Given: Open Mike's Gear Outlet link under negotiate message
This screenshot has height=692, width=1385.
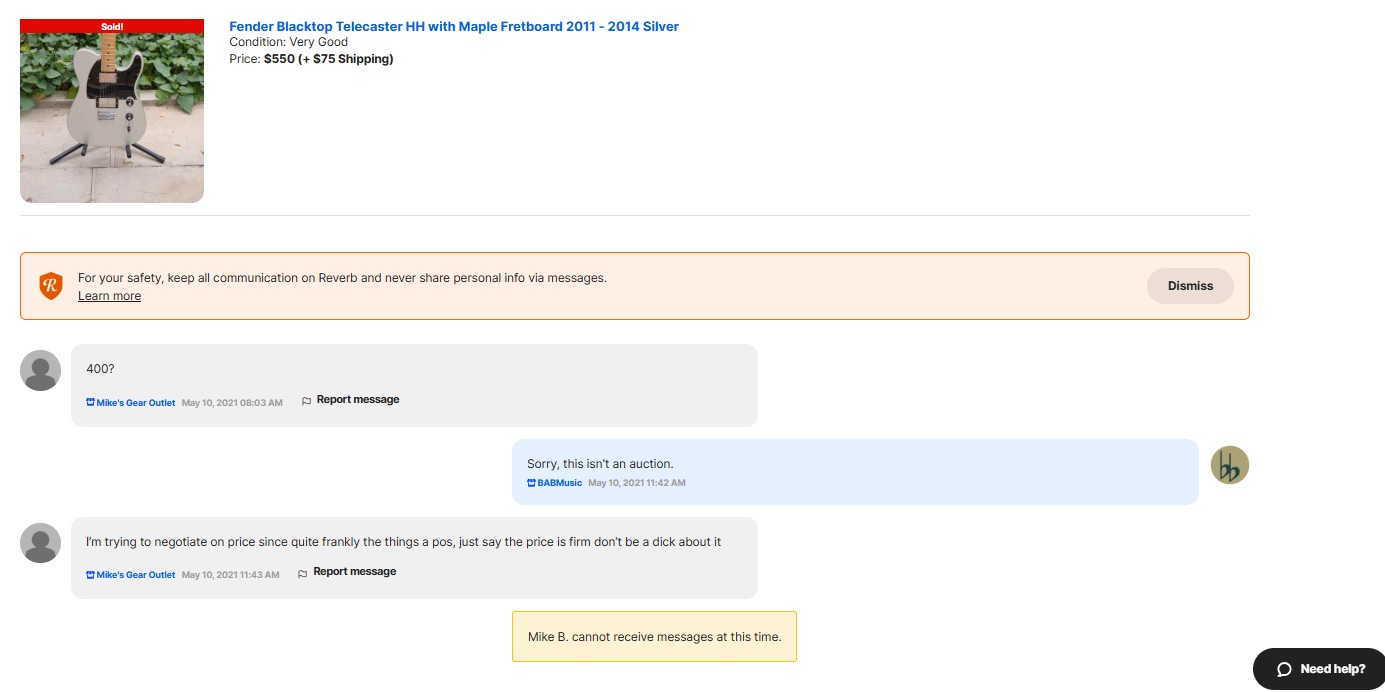Looking at the screenshot, I should [136, 575].
